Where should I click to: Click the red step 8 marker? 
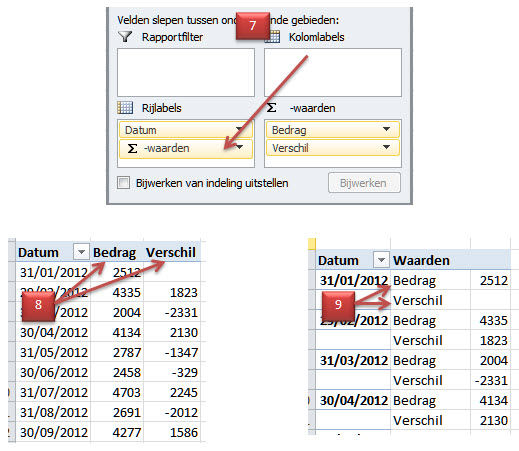pyautogui.click(x=38, y=305)
